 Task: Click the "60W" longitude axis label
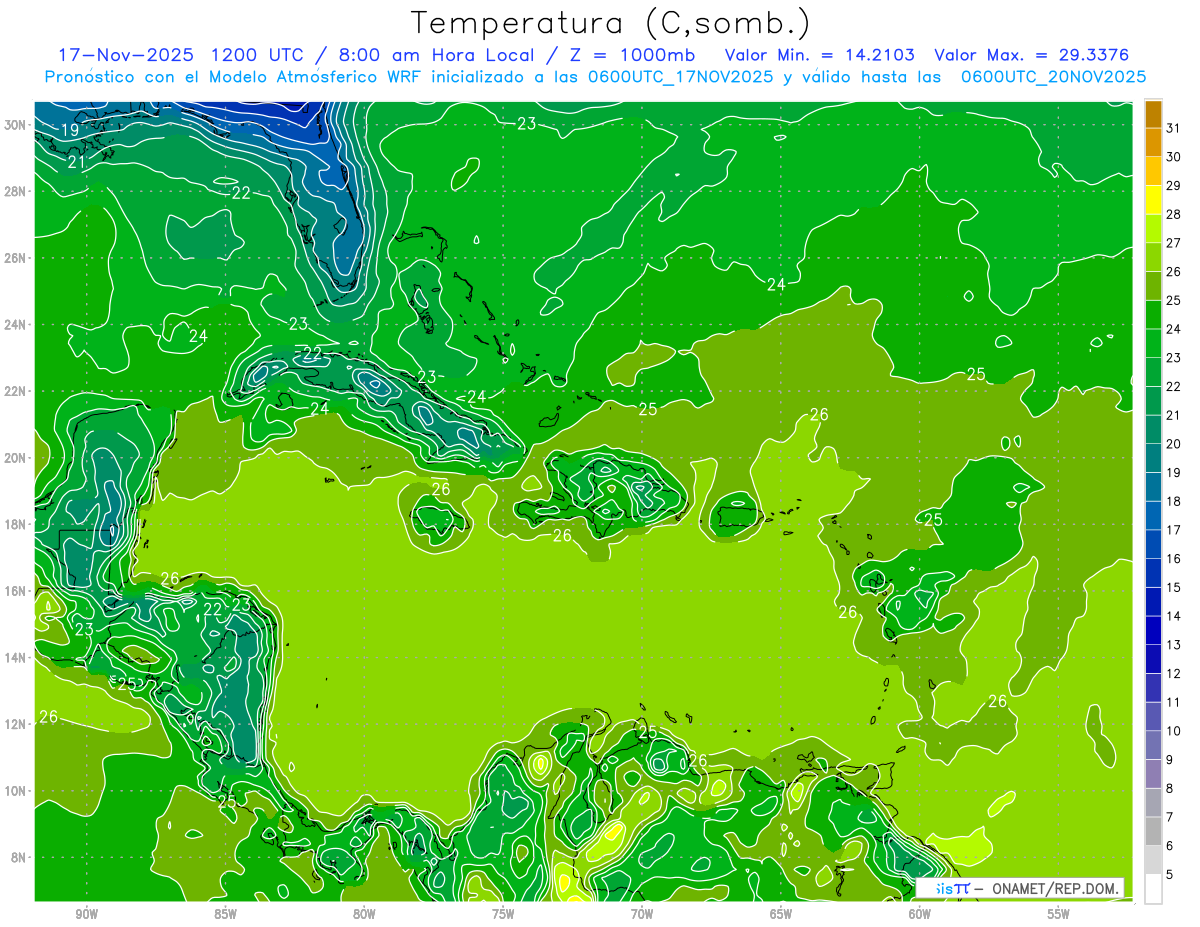pos(920,914)
